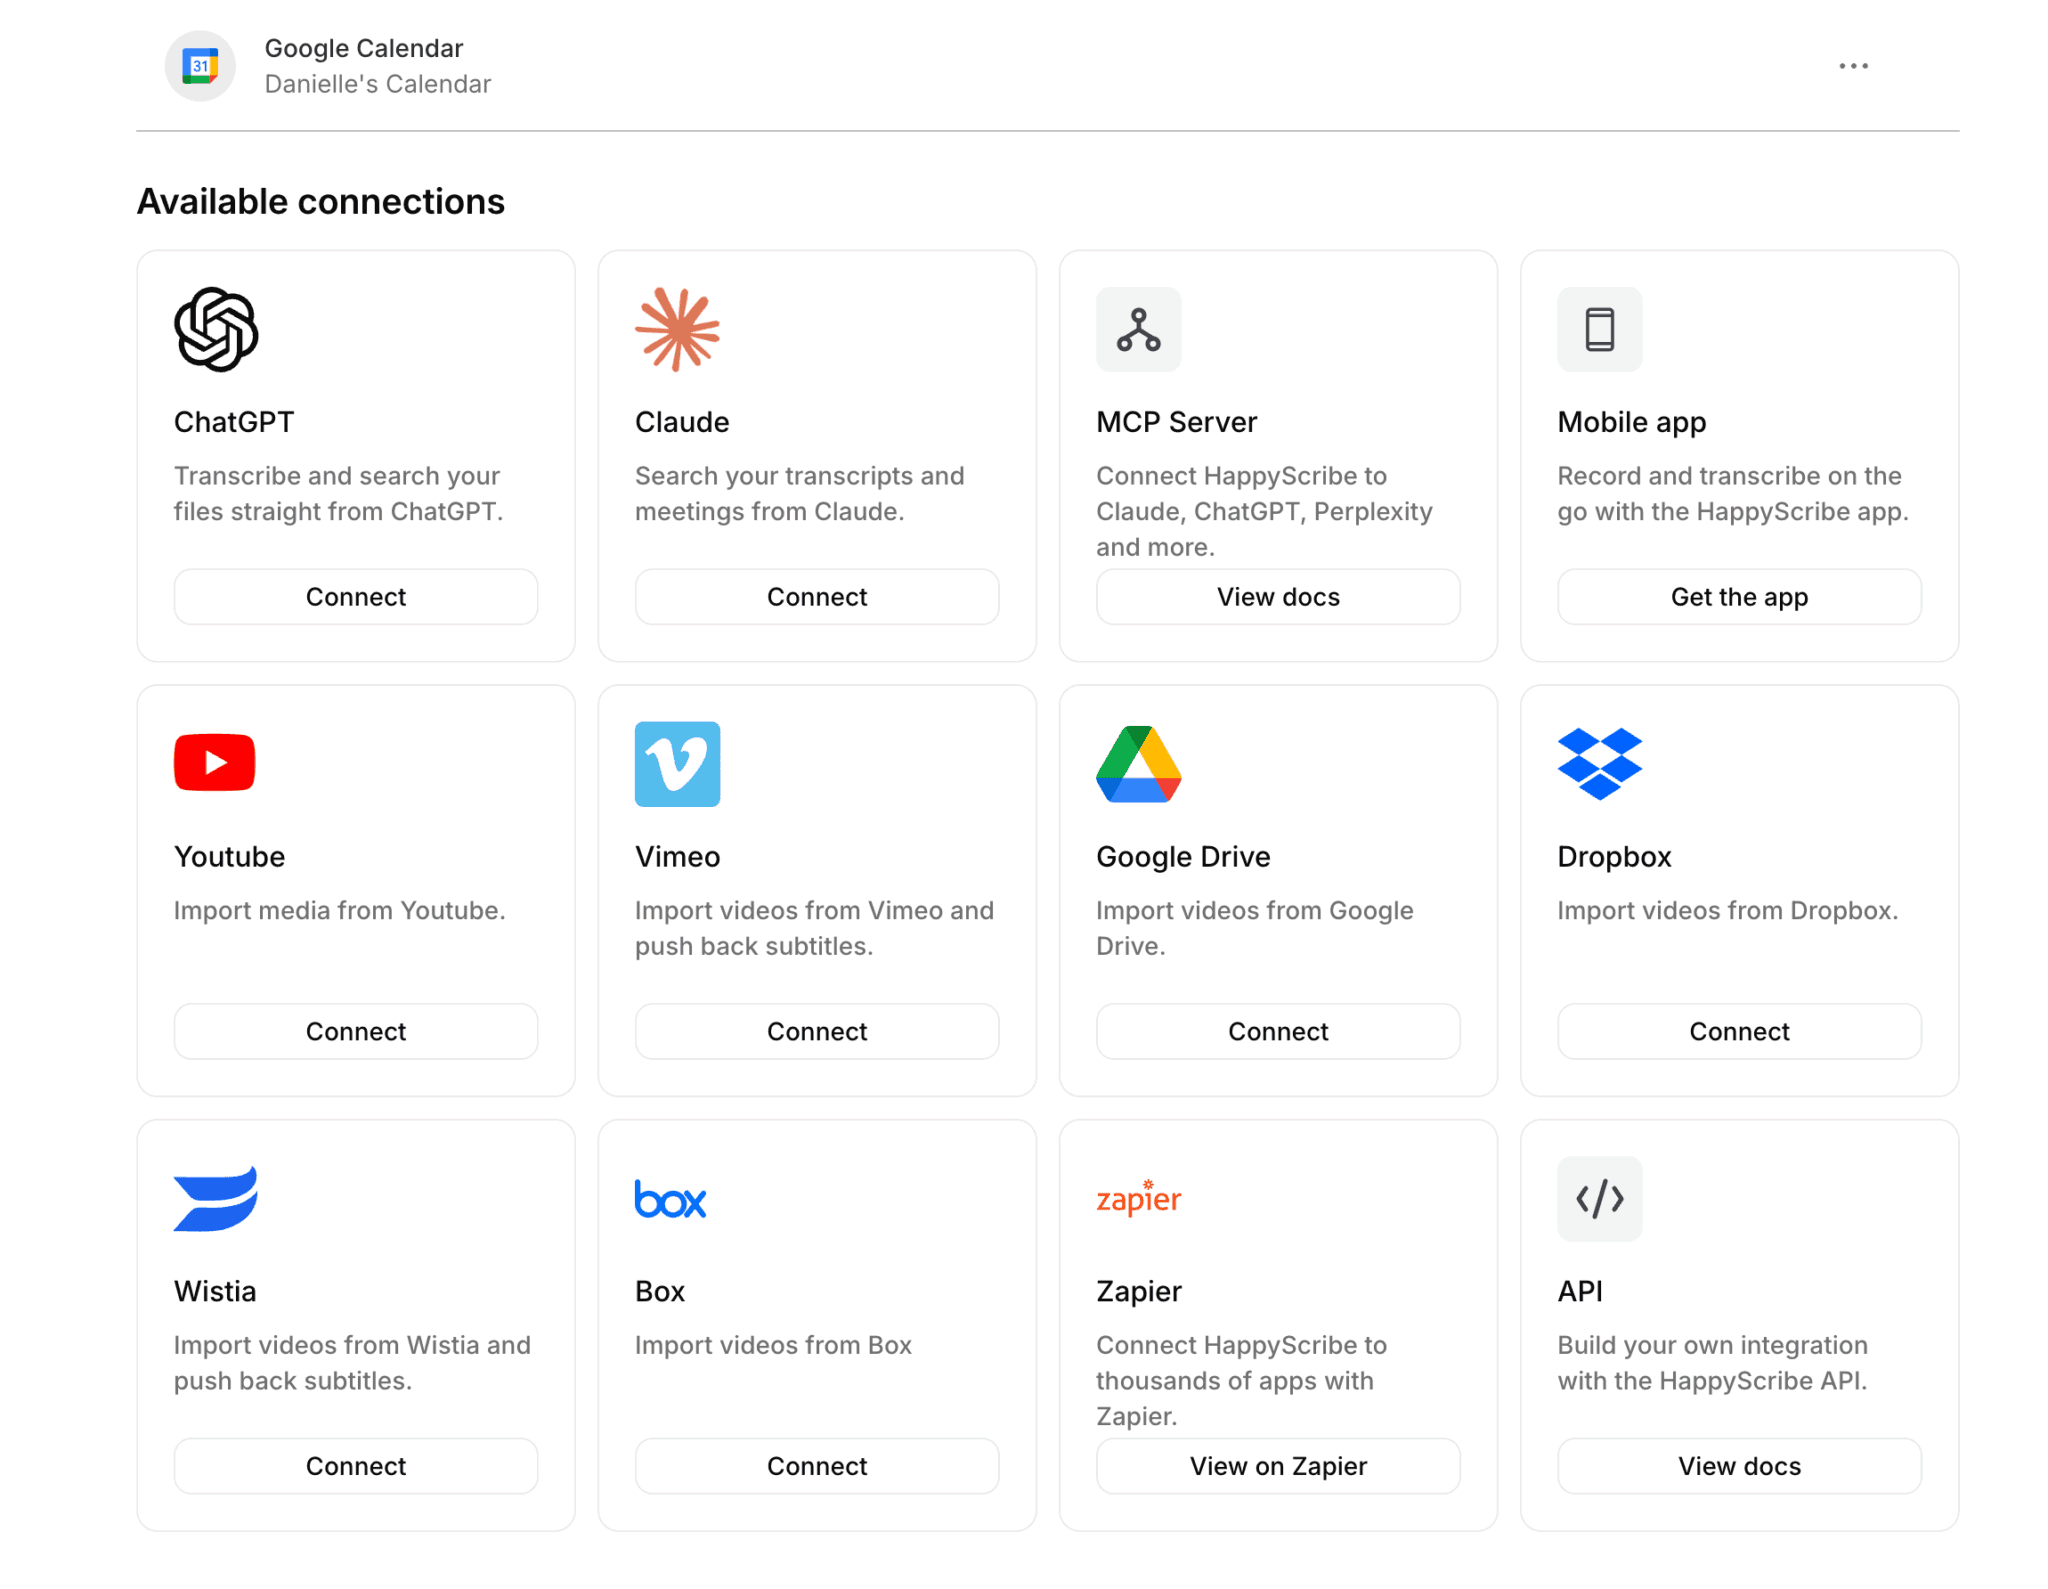Viewport: 2048px width, 1589px height.
Task: Click "Import videos from Dropbox." description
Action: [1727, 911]
